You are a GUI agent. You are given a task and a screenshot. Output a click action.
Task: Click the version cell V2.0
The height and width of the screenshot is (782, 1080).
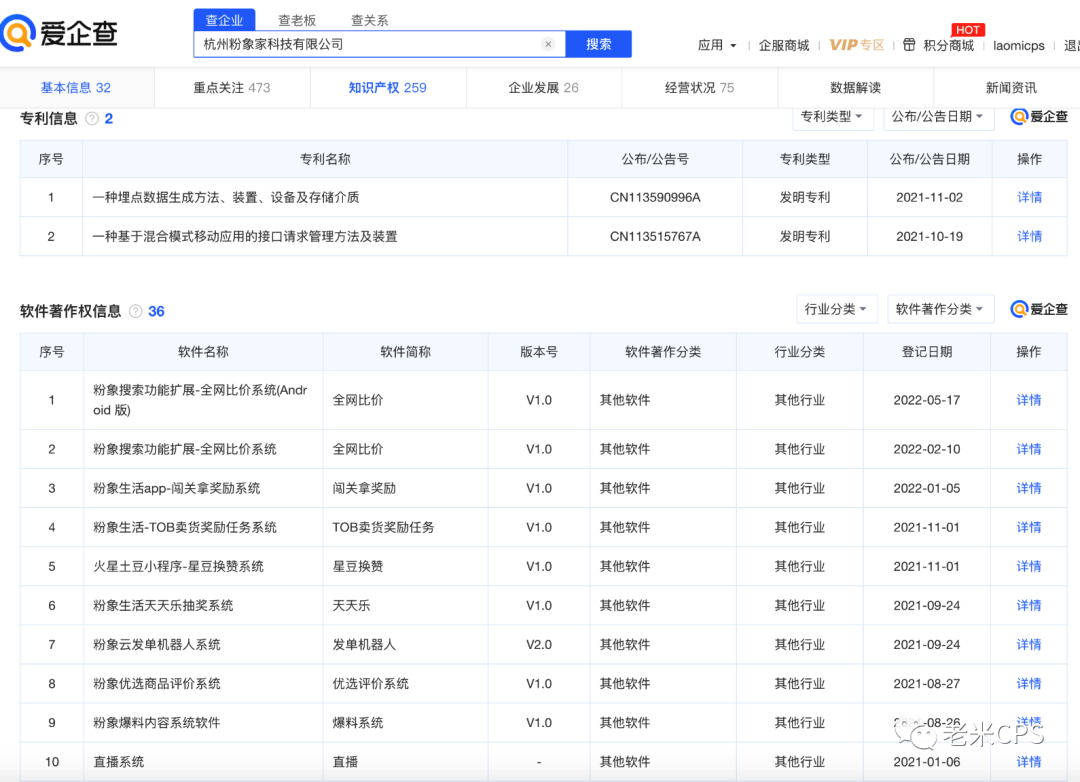tap(539, 645)
